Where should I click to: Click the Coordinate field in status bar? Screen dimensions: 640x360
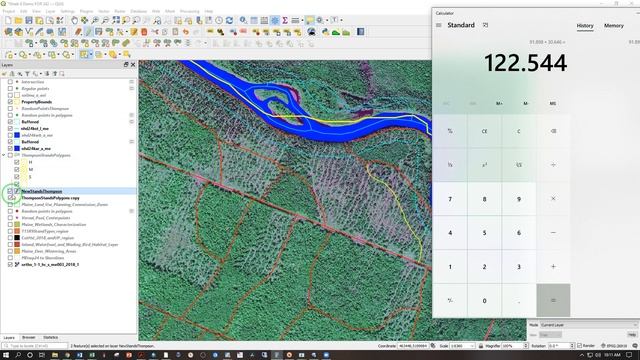pos(413,346)
